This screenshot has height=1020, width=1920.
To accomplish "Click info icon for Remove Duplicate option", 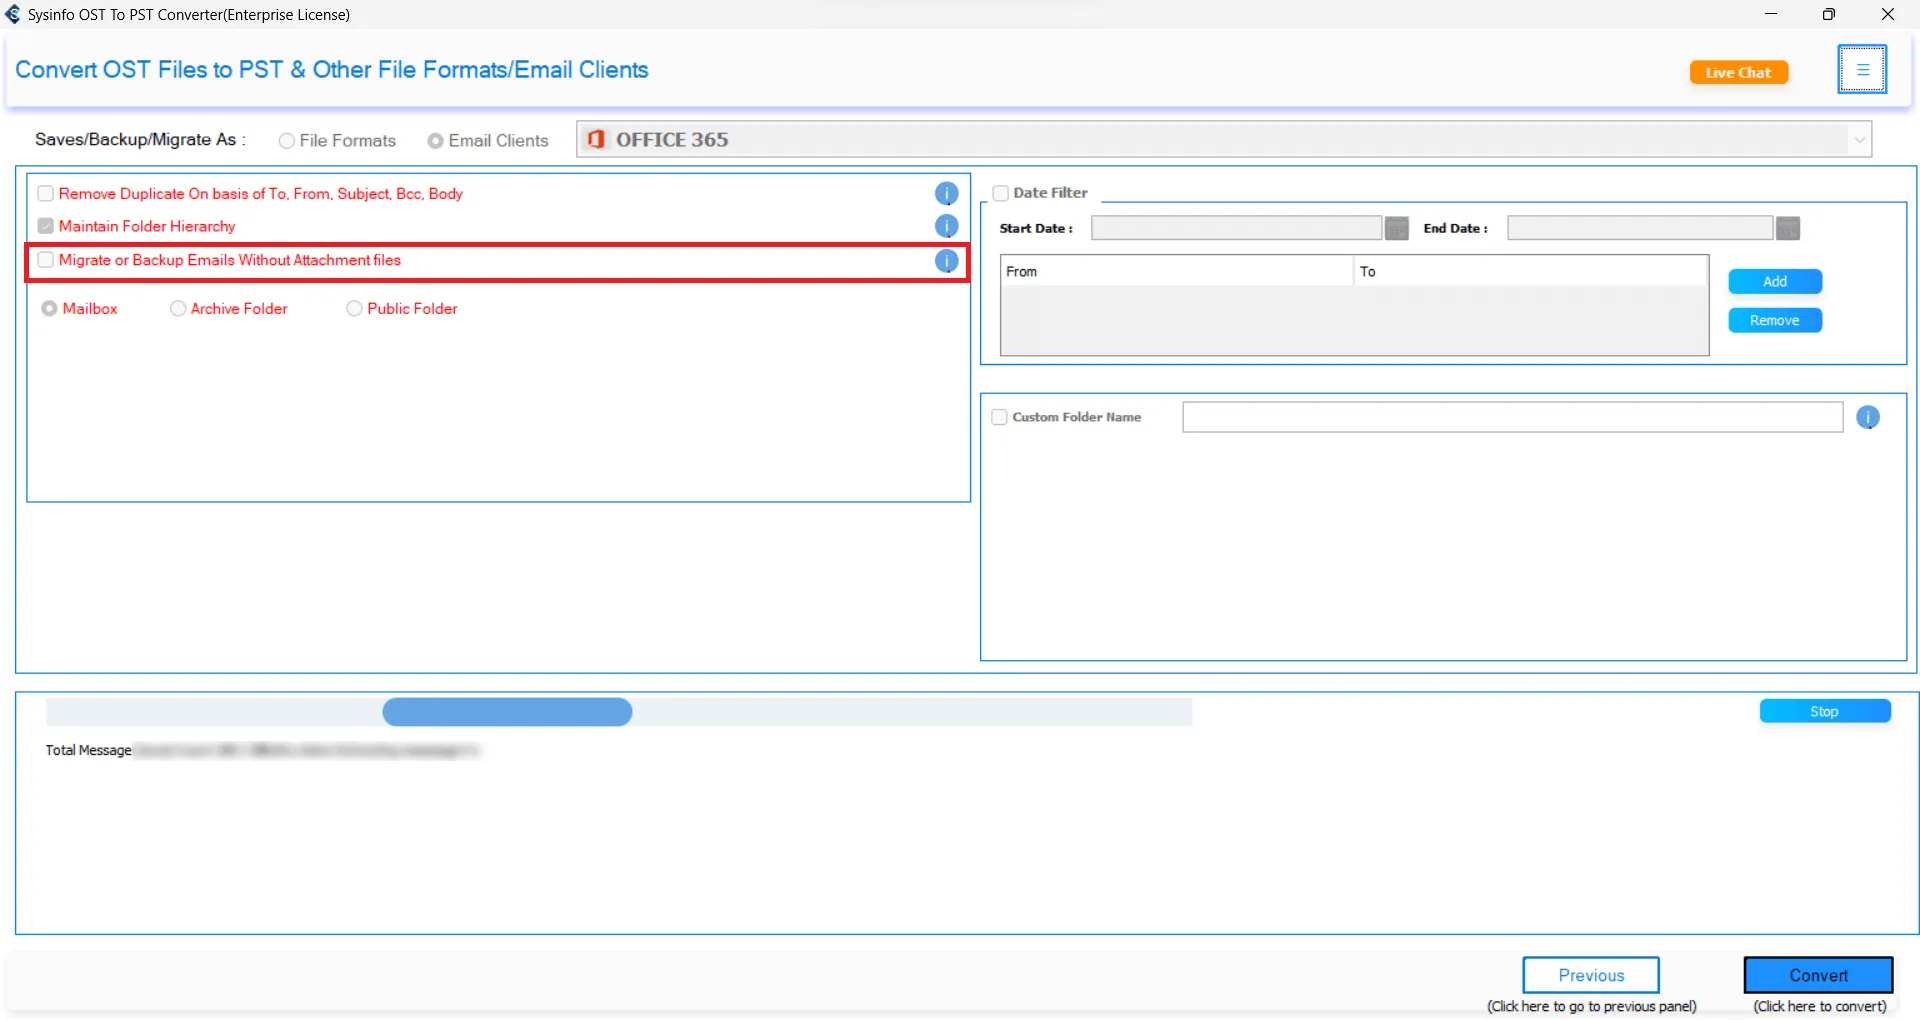I will point(946,194).
